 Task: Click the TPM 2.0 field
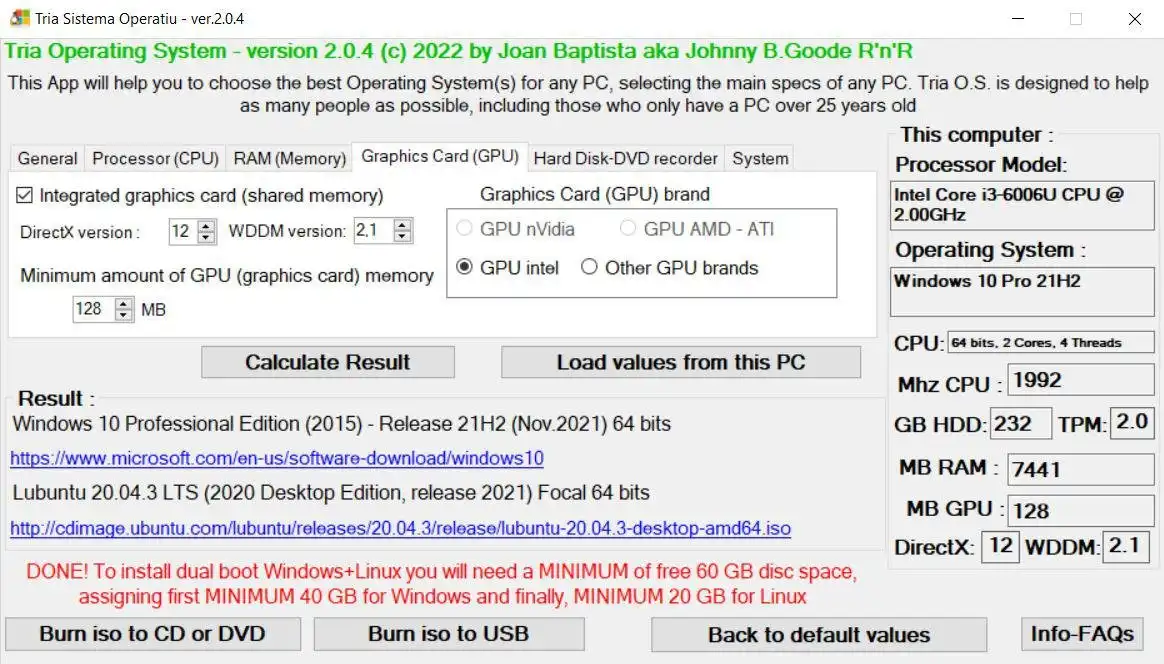point(1132,423)
